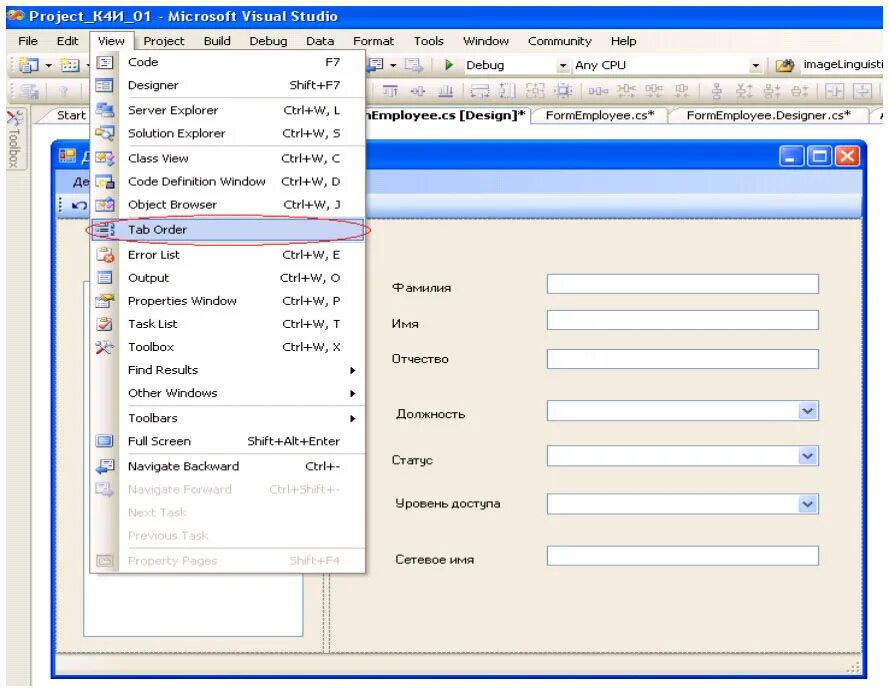Click the Navigate Backward icon
The image size is (890, 692).
click(105, 467)
